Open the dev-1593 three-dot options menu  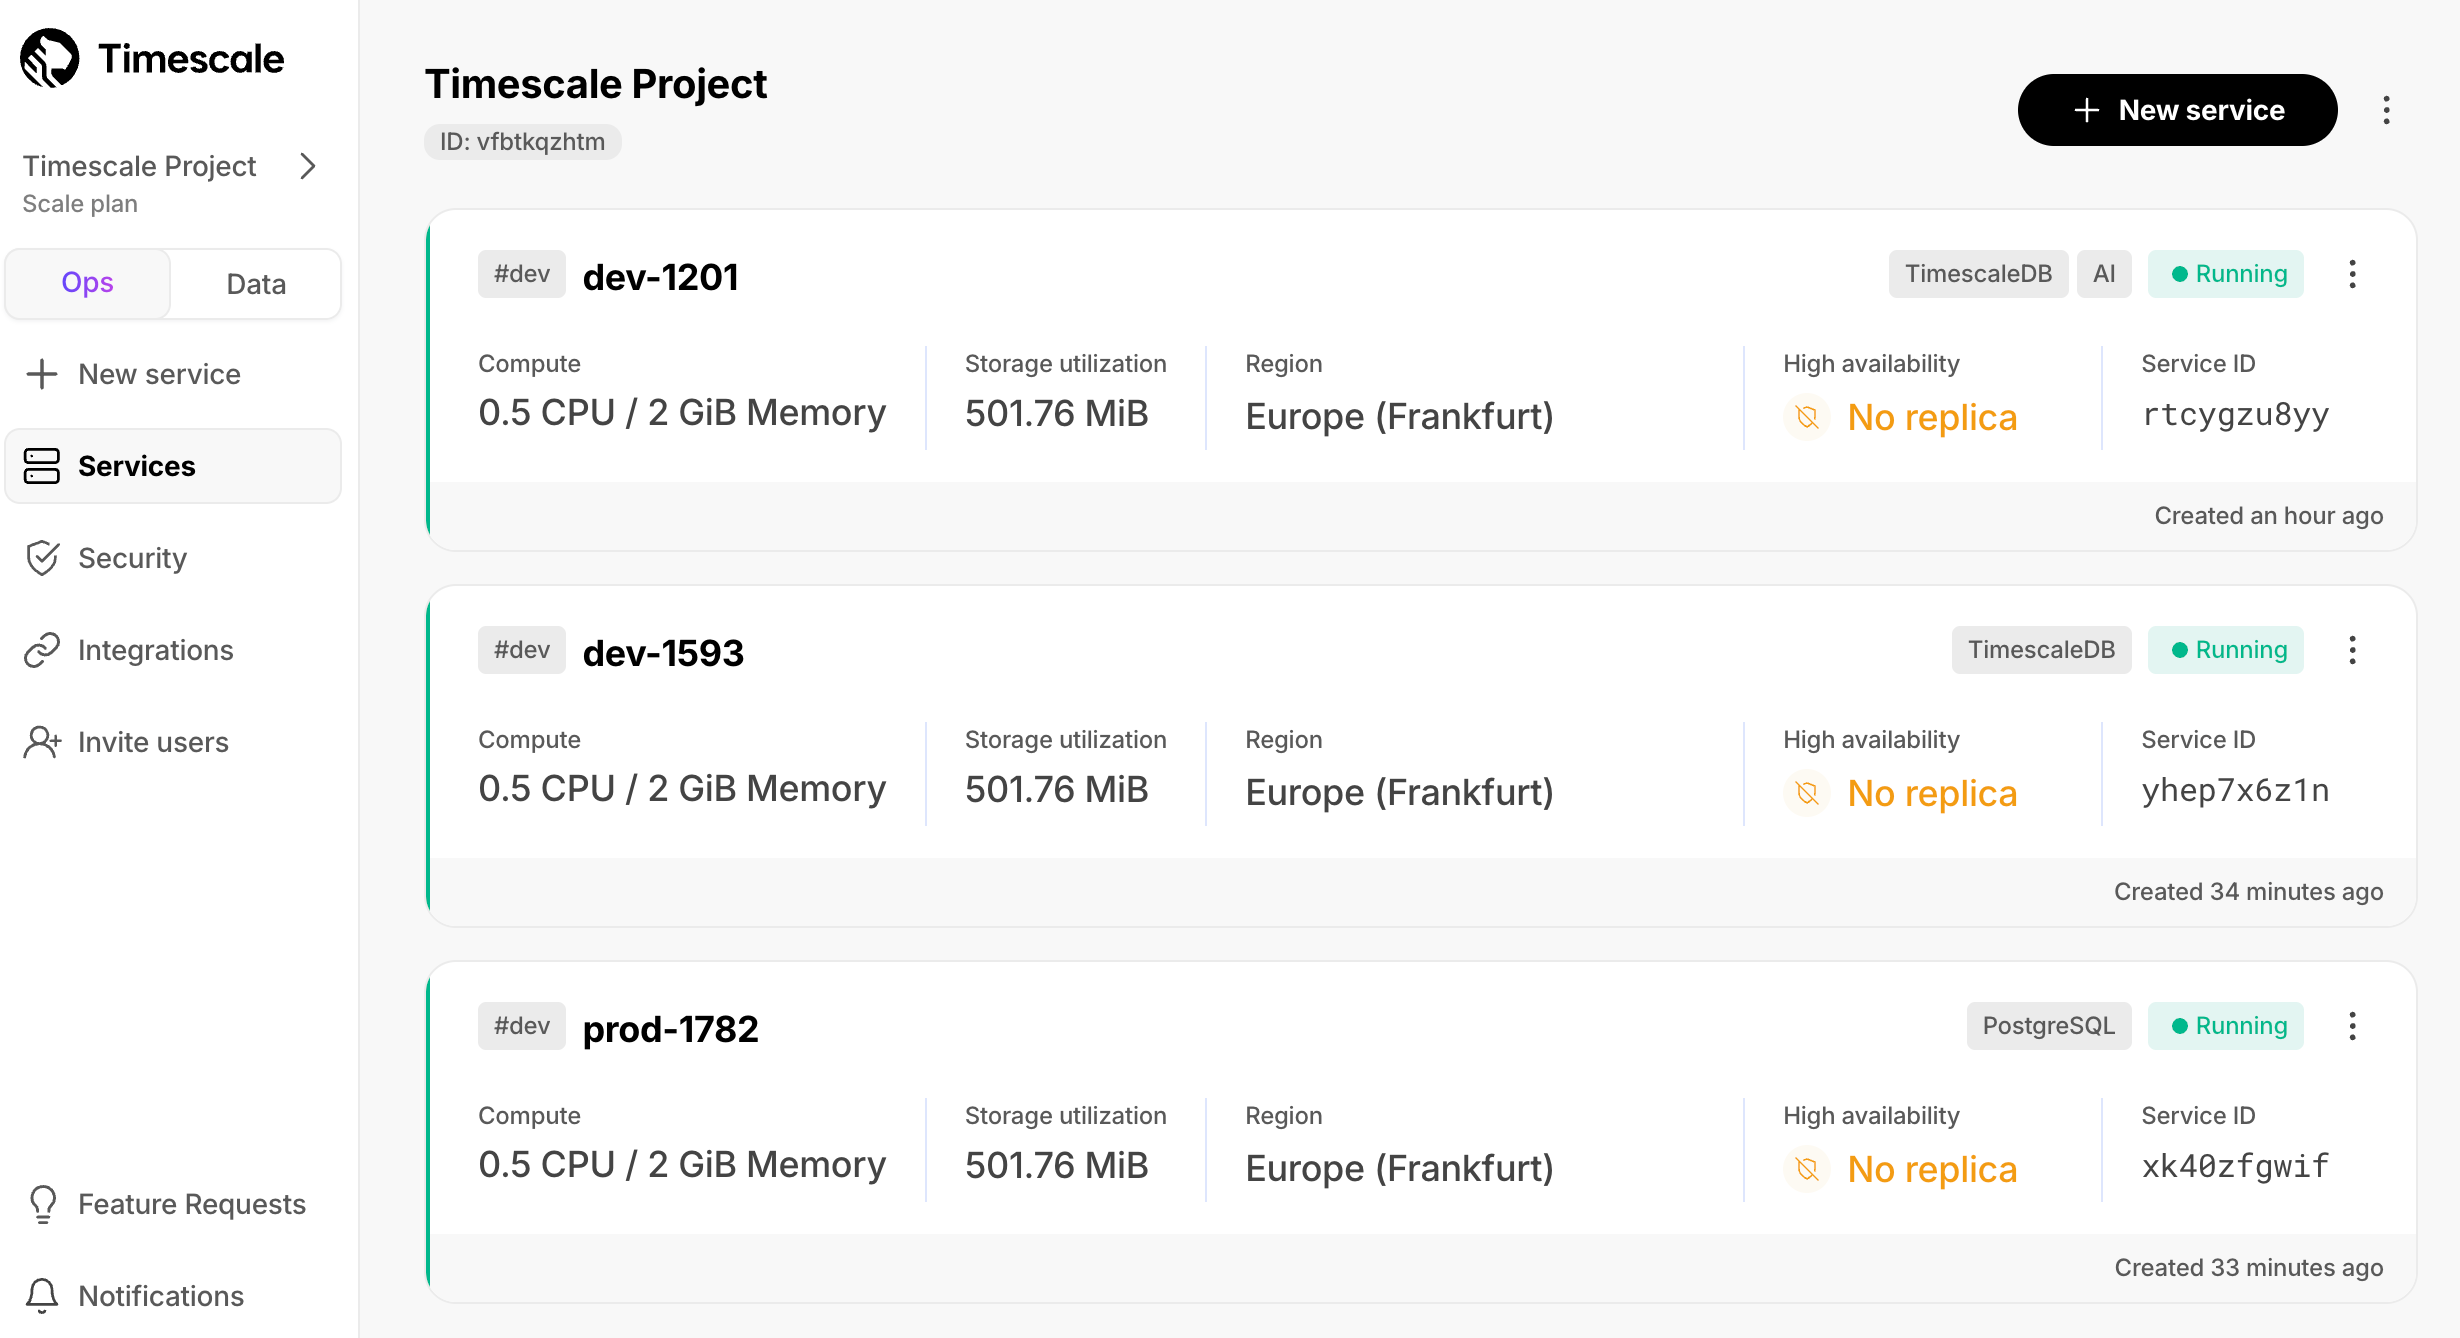pos(2352,650)
